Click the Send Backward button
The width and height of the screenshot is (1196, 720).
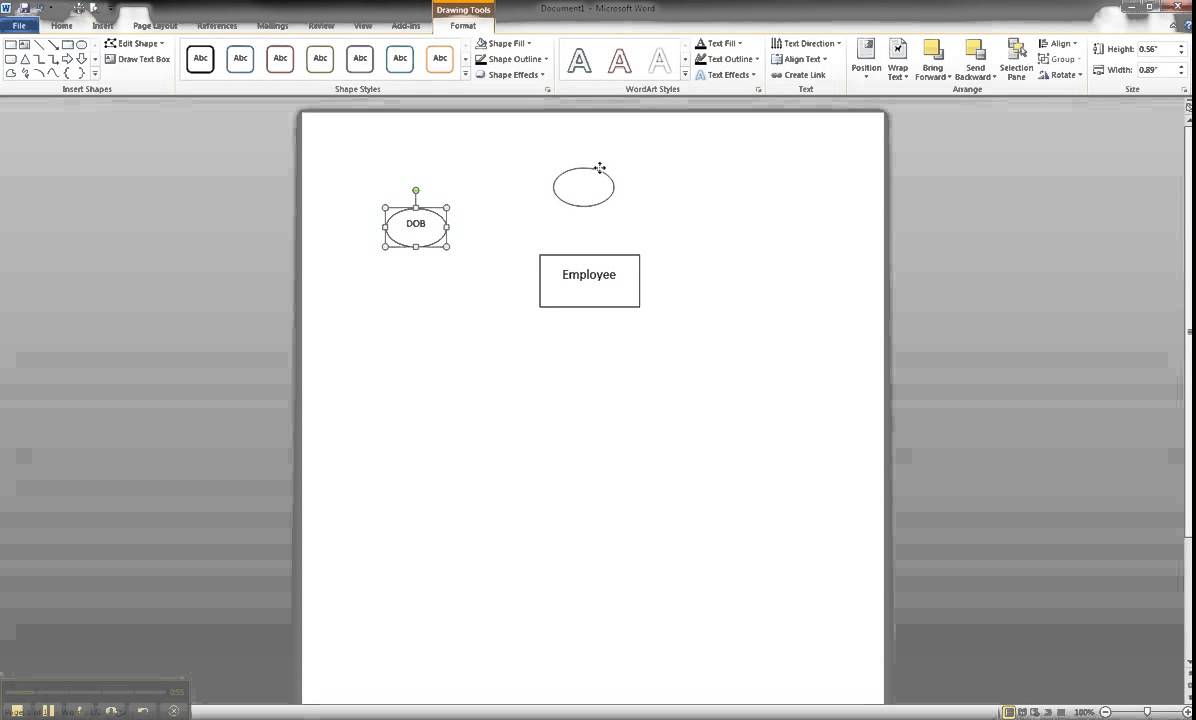point(976,59)
